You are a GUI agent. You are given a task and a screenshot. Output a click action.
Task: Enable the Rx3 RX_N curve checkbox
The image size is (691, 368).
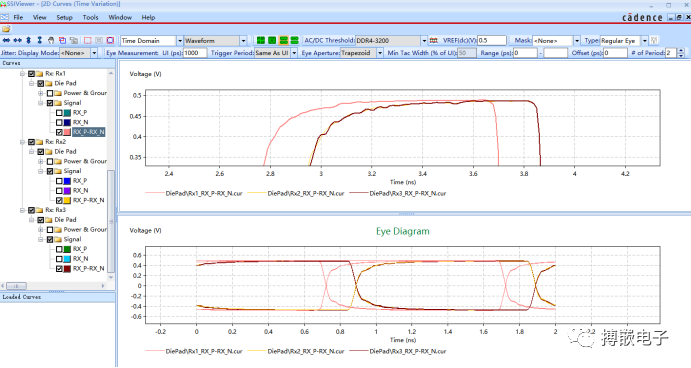[x=59, y=259]
